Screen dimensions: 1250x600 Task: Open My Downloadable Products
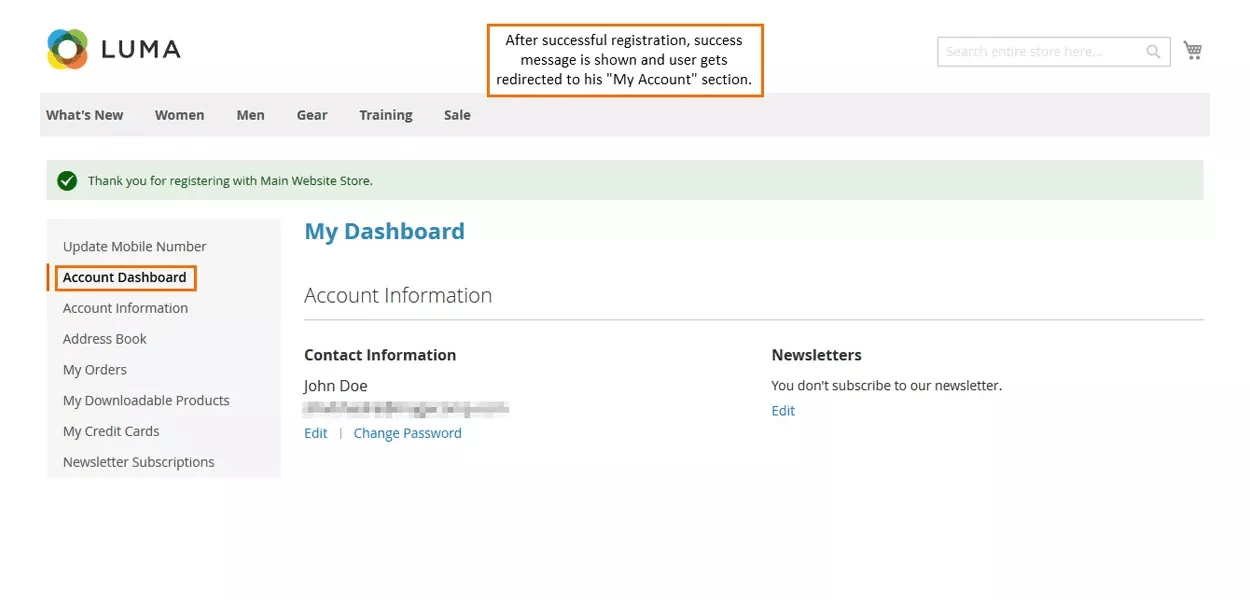pyautogui.click(x=146, y=400)
